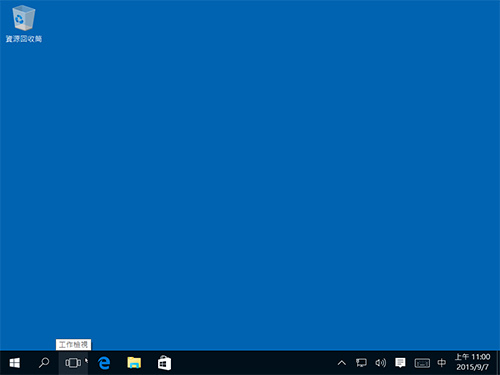Viewport: 500px width, 375px height.
Task: Click the network status tray icon
Action: 361,363
